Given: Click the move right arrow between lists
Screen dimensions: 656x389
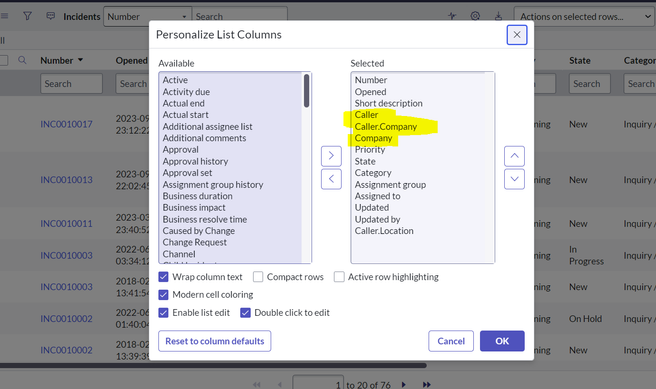Looking at the screenshot, I should click(x=331, y=156).
